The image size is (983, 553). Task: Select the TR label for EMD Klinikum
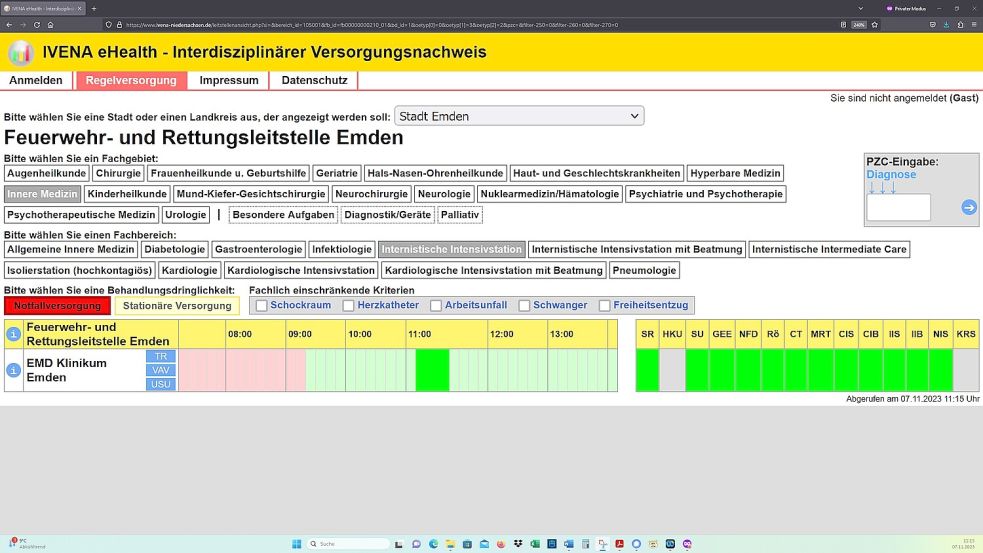pos(160,356)
